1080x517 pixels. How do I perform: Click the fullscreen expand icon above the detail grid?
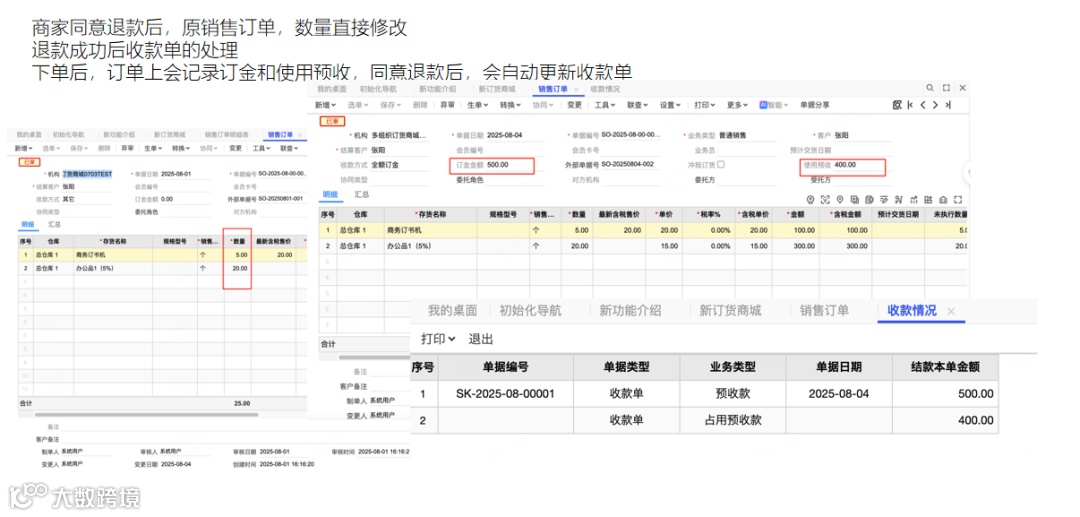click(x=958, y=200)
